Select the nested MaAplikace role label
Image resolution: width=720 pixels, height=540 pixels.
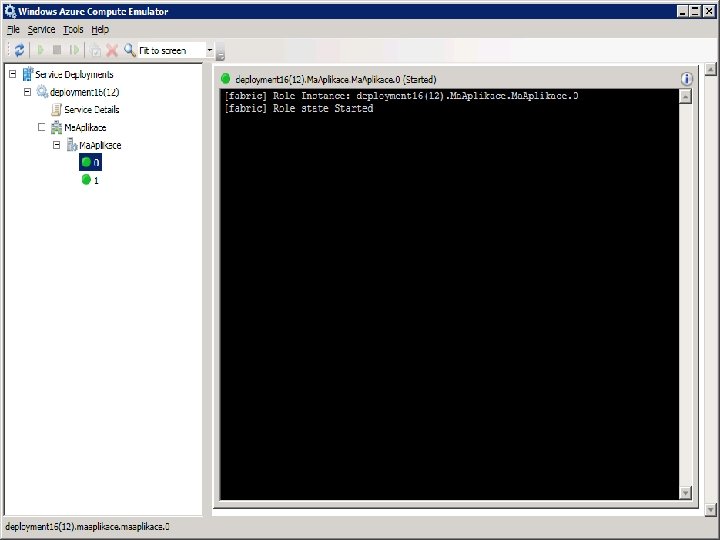(x=100, y=146)
